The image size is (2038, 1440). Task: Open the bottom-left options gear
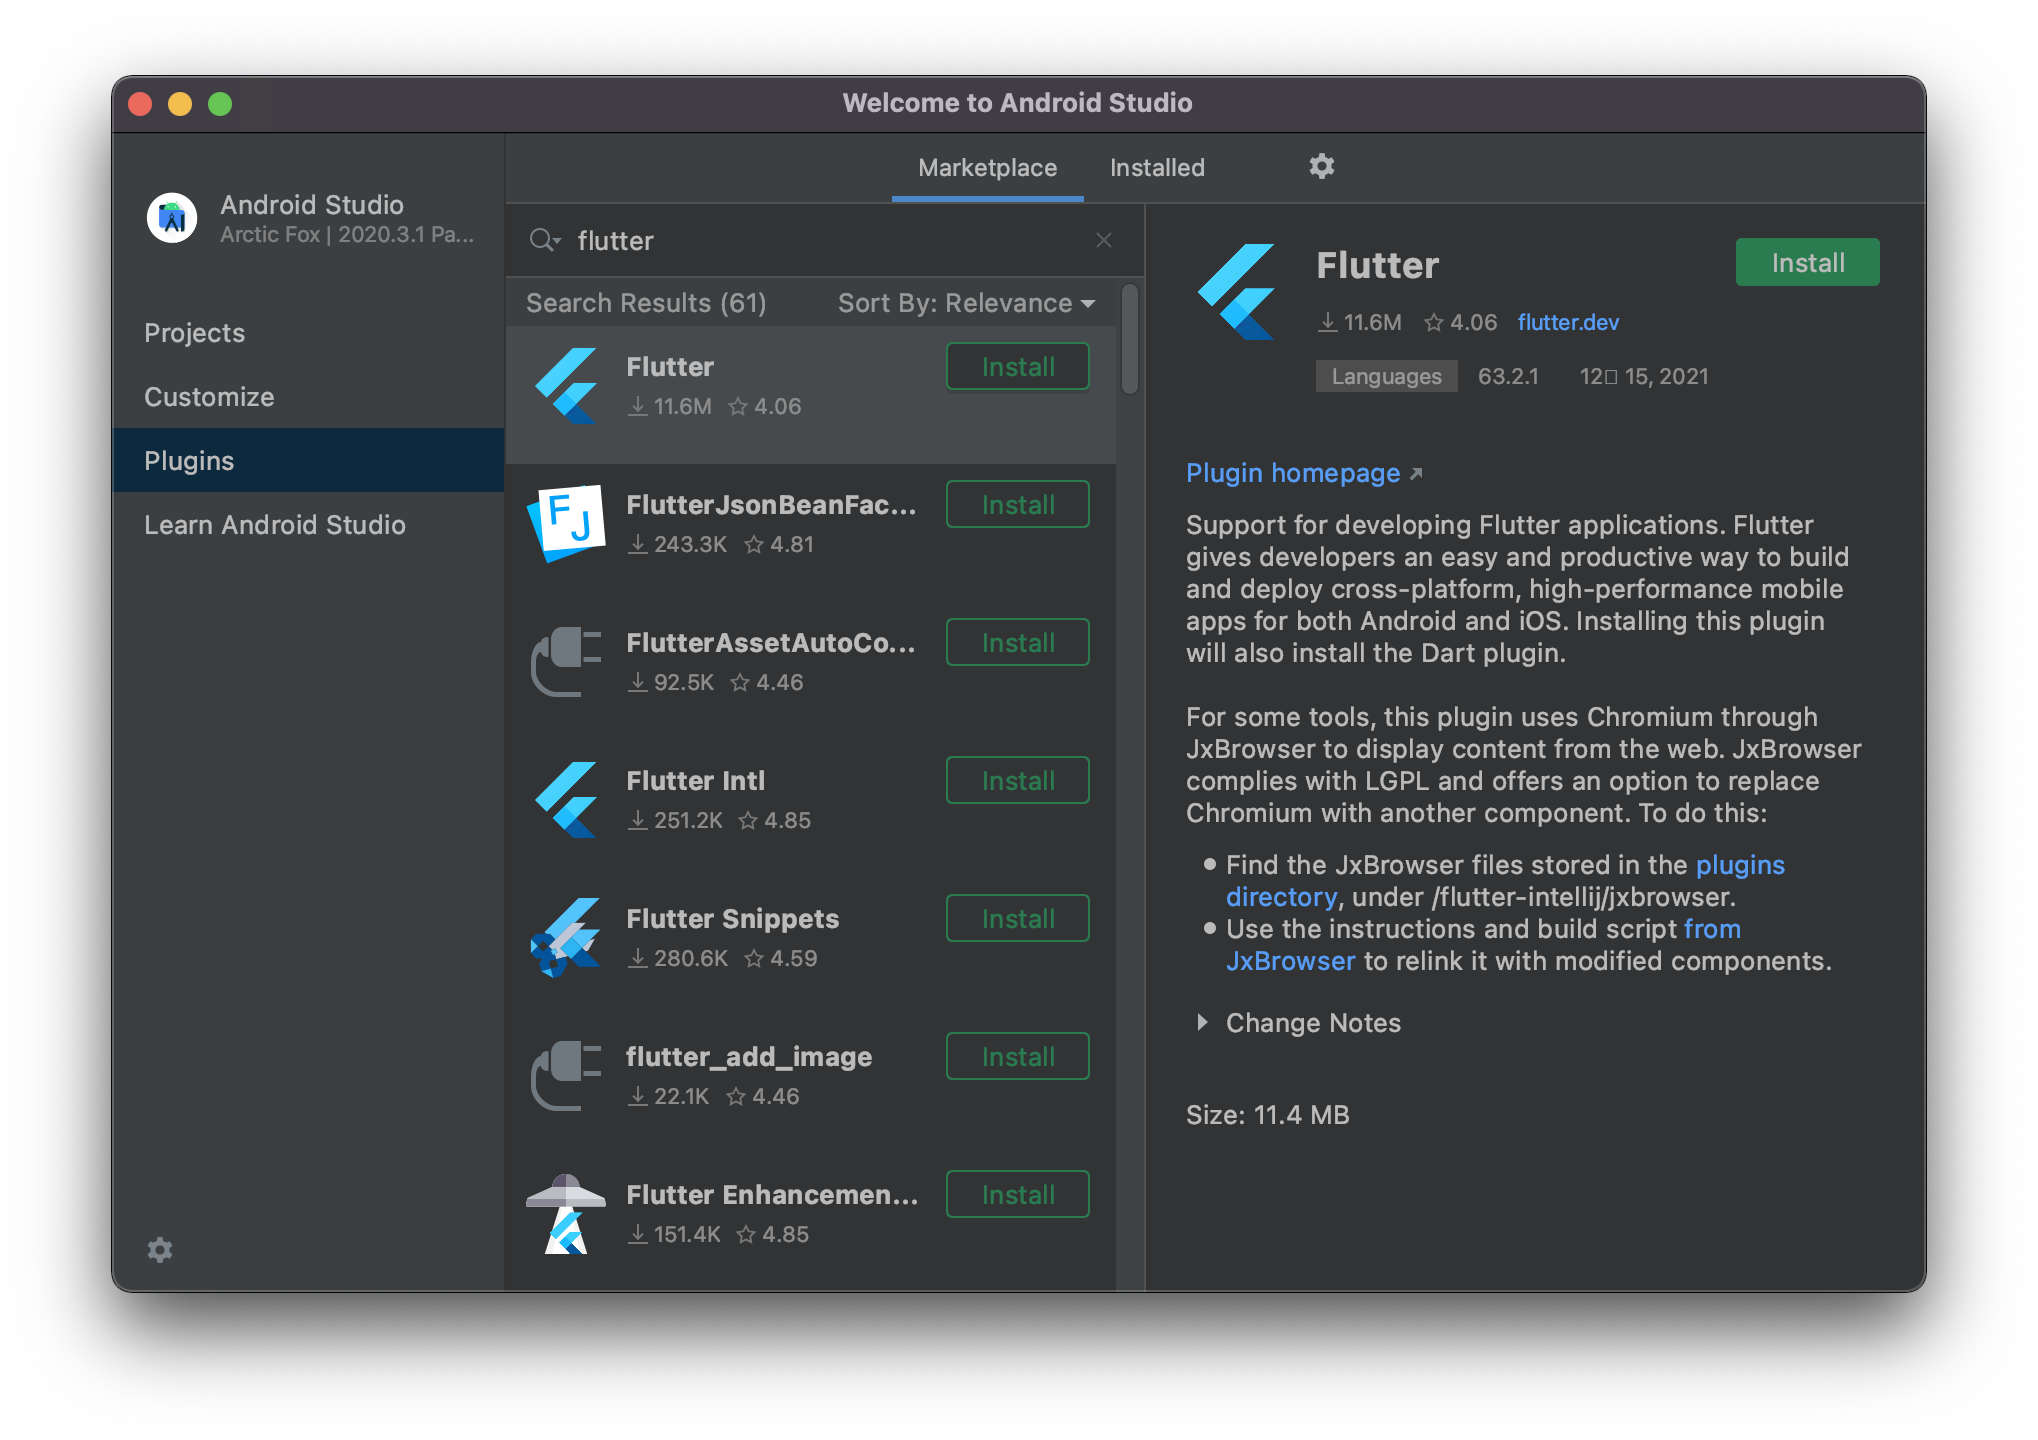tap(160, 1250)
